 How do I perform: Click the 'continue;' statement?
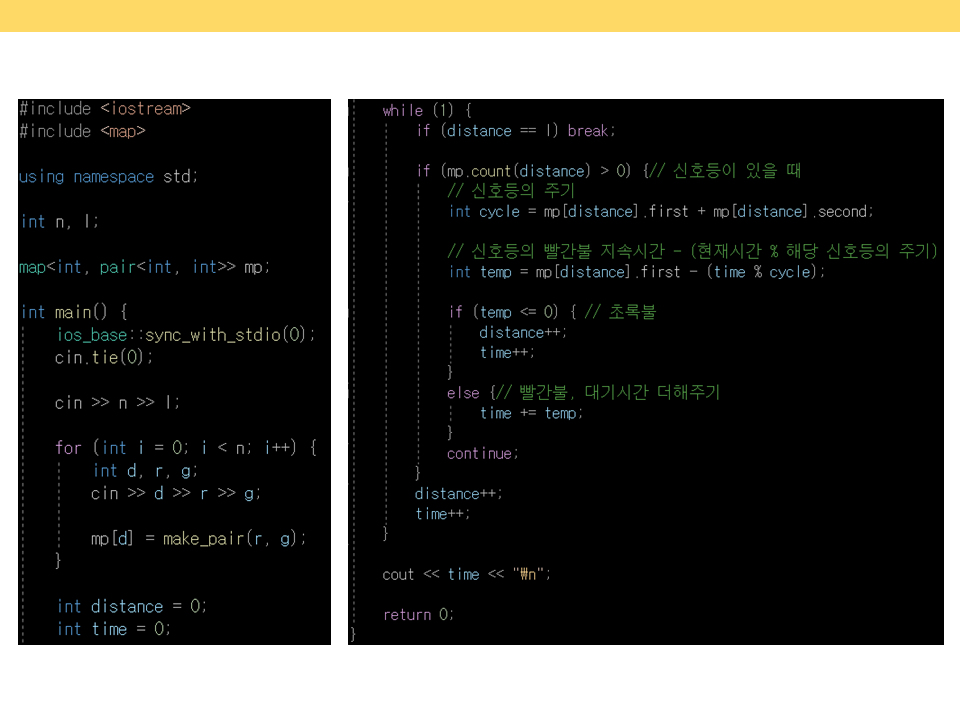point(482,454)
